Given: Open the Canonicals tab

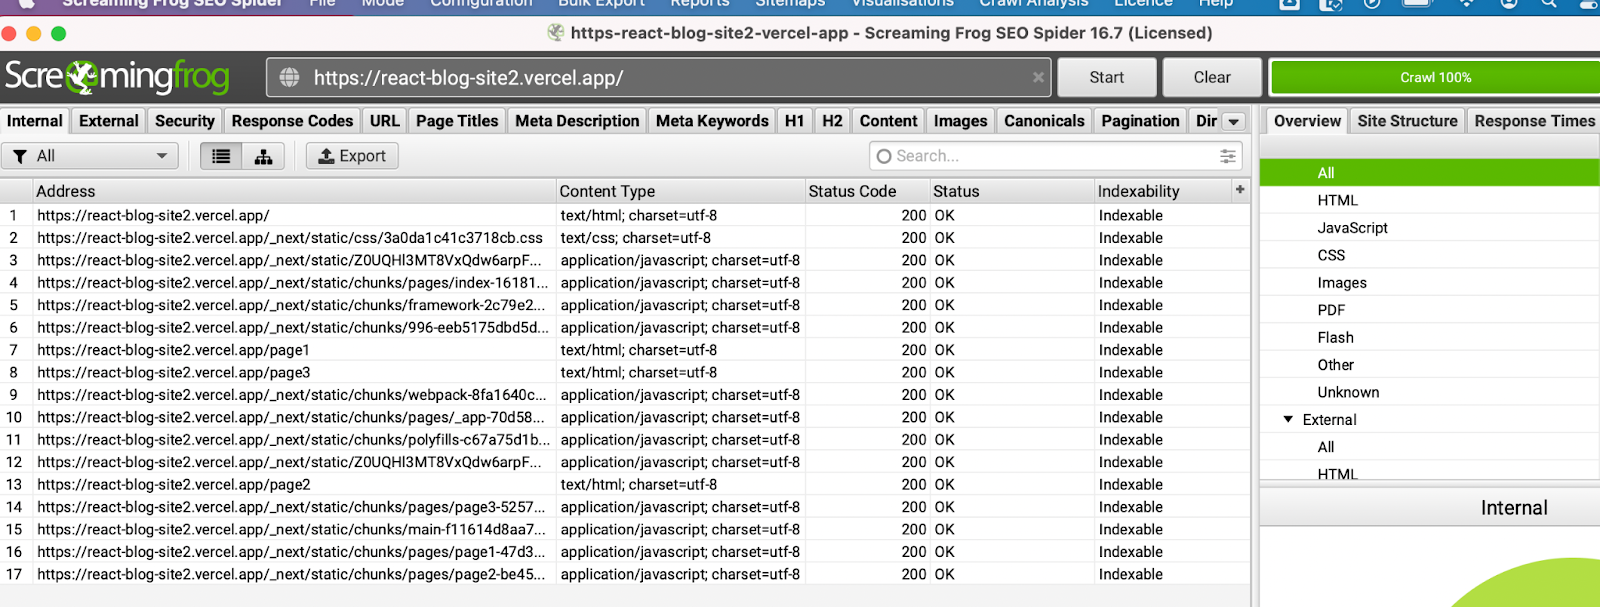Looking at the screenshot, I should [x=1044, y=121].
